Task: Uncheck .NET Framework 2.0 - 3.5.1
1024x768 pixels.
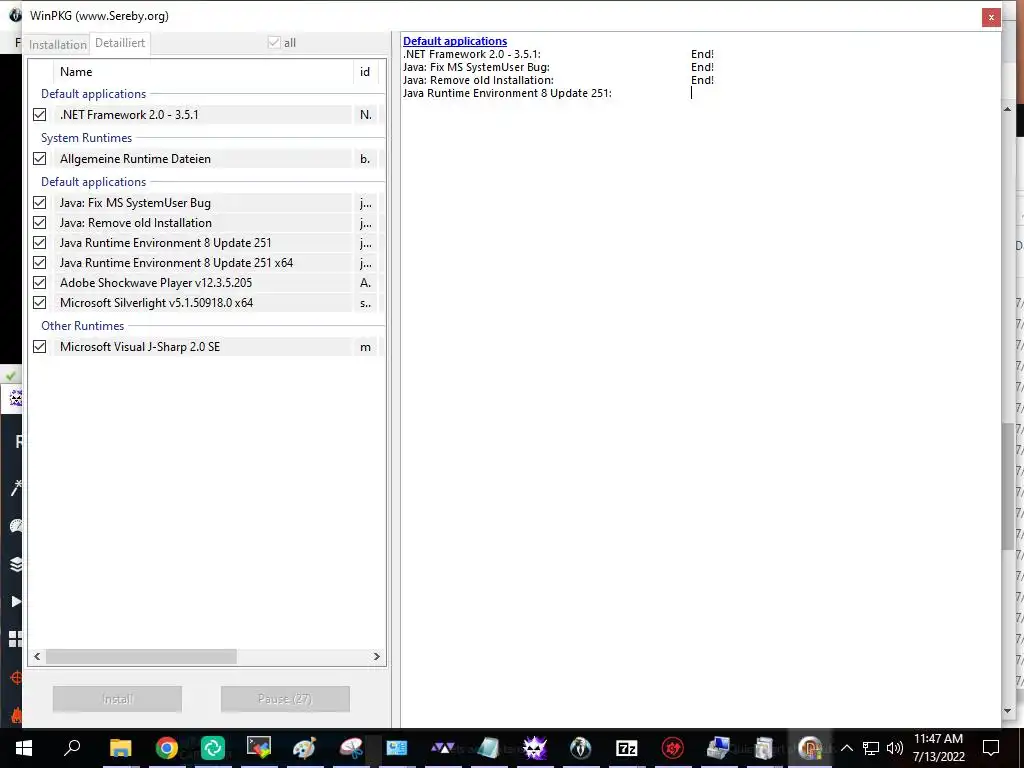Action: pos(40,114)
